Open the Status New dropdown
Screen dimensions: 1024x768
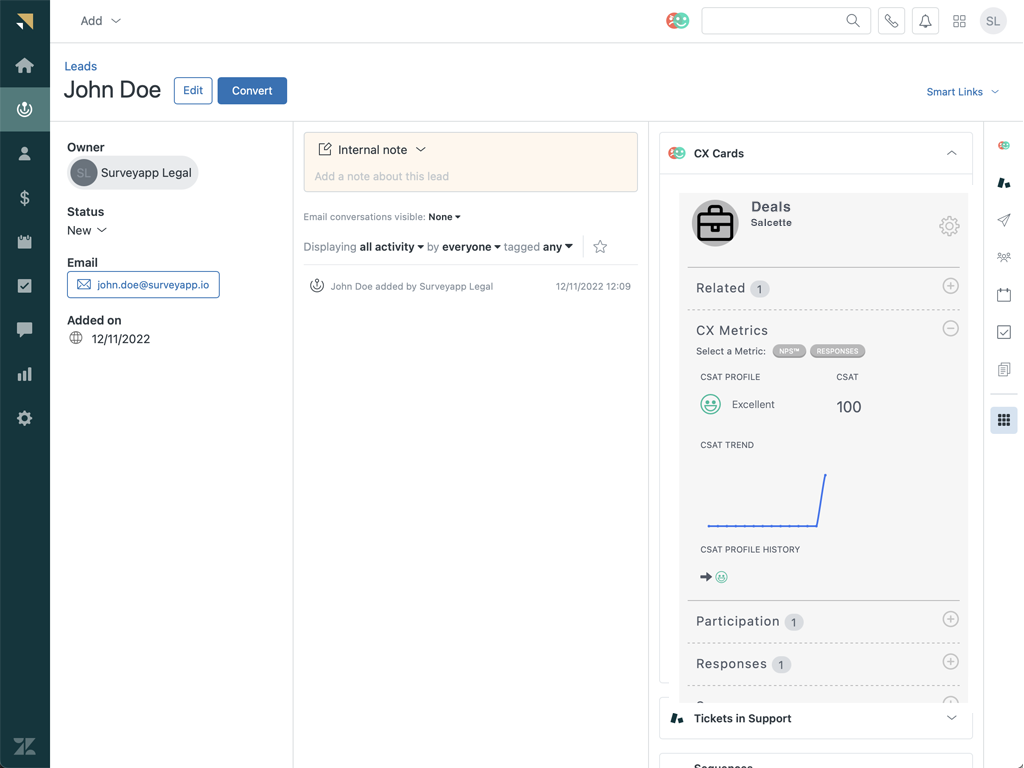point(87,231)
